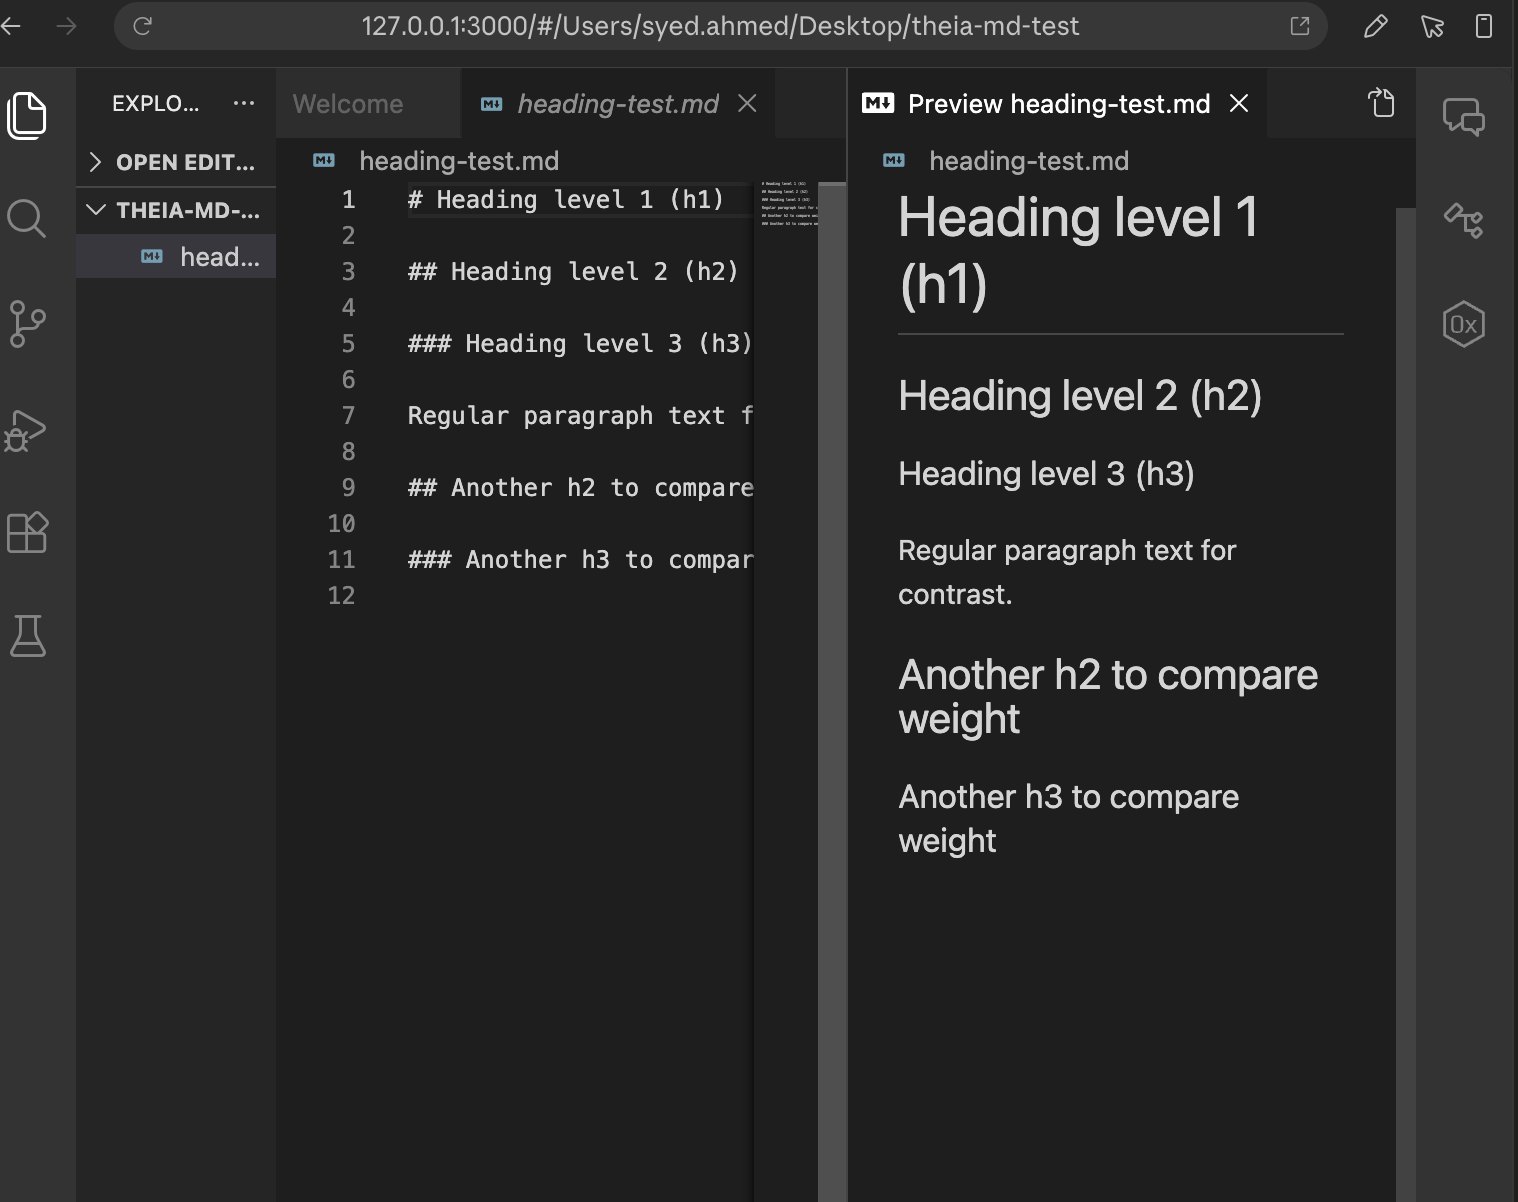This screenshot has width=1518, height=1202.
Task: Click line 7 'Regular paragraph text'
Action: coord(580,416)
